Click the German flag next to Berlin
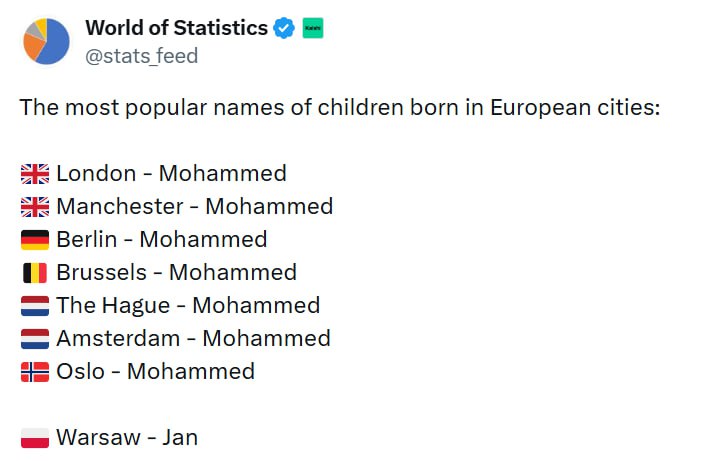 coord(34,240)
